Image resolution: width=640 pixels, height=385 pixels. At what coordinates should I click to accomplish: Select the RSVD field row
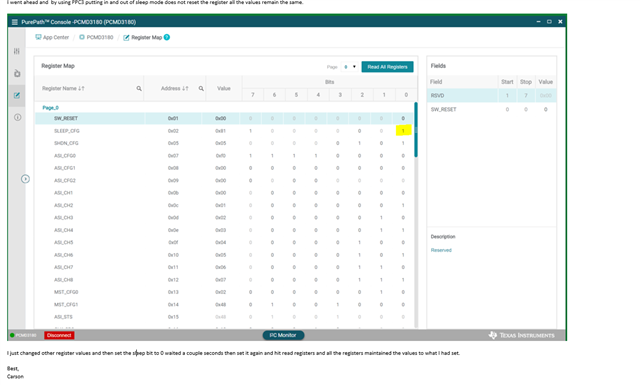491,96
